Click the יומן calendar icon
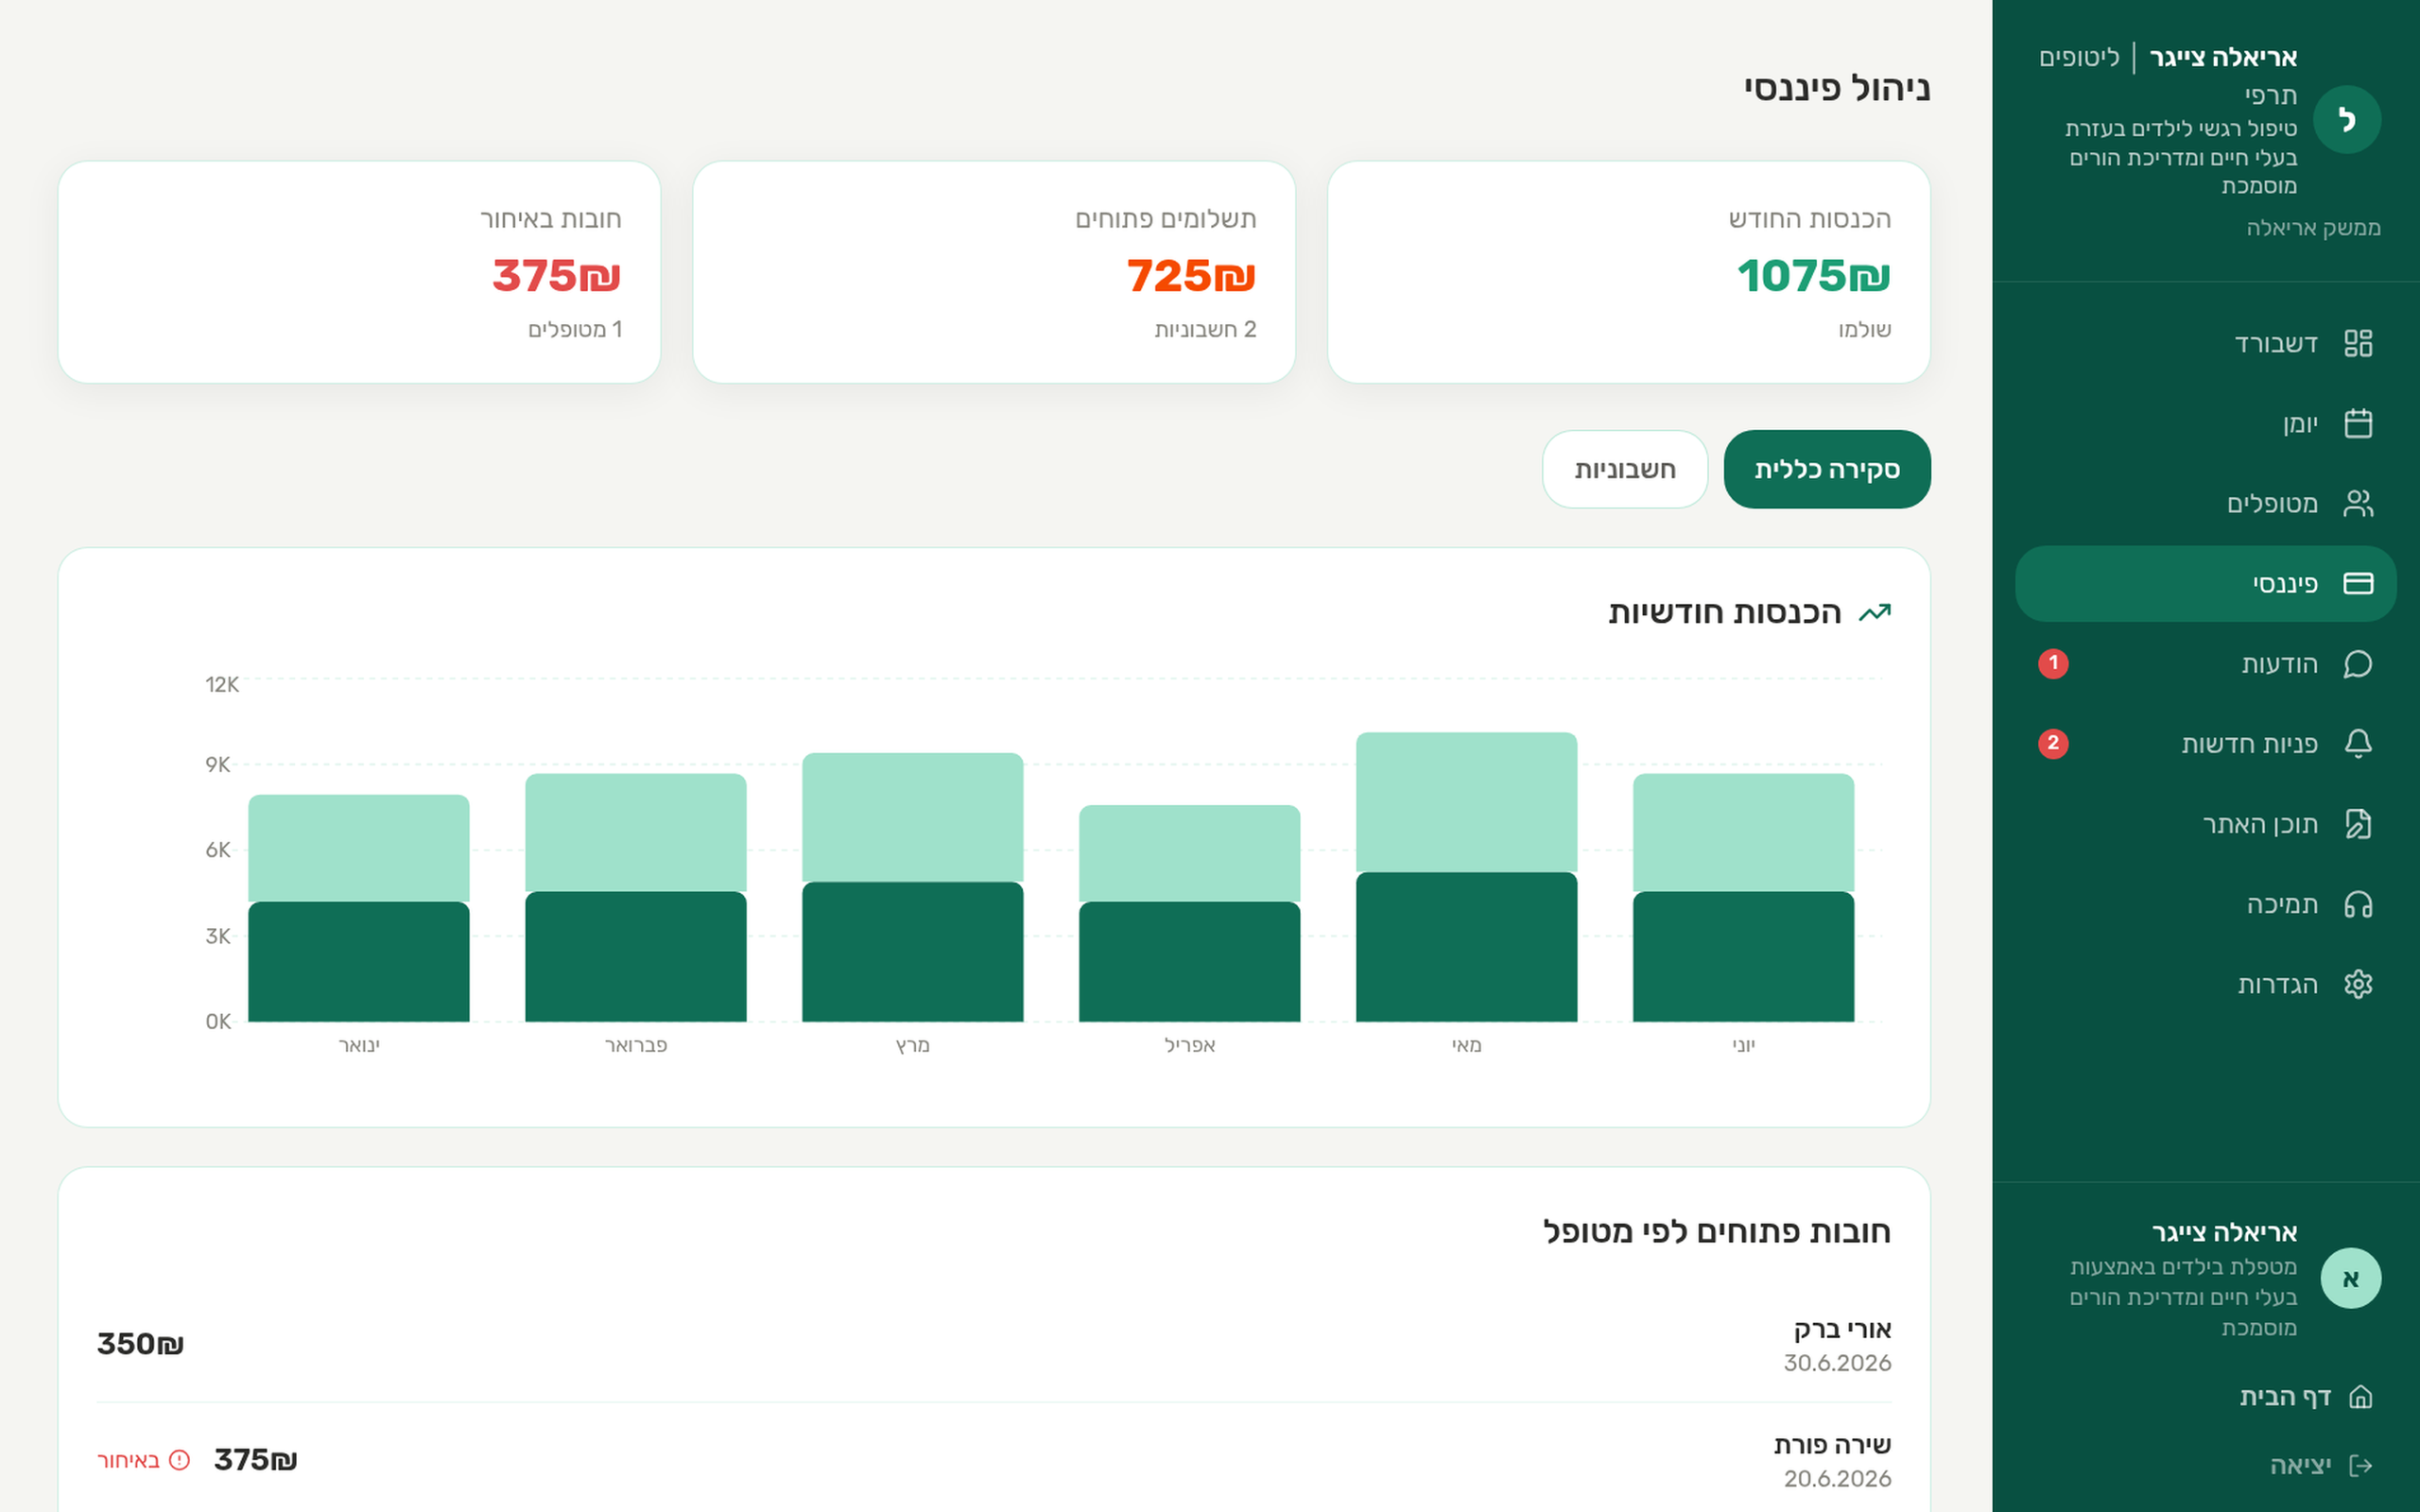Screen dimensions: 2420x1512 point(2357,423)
